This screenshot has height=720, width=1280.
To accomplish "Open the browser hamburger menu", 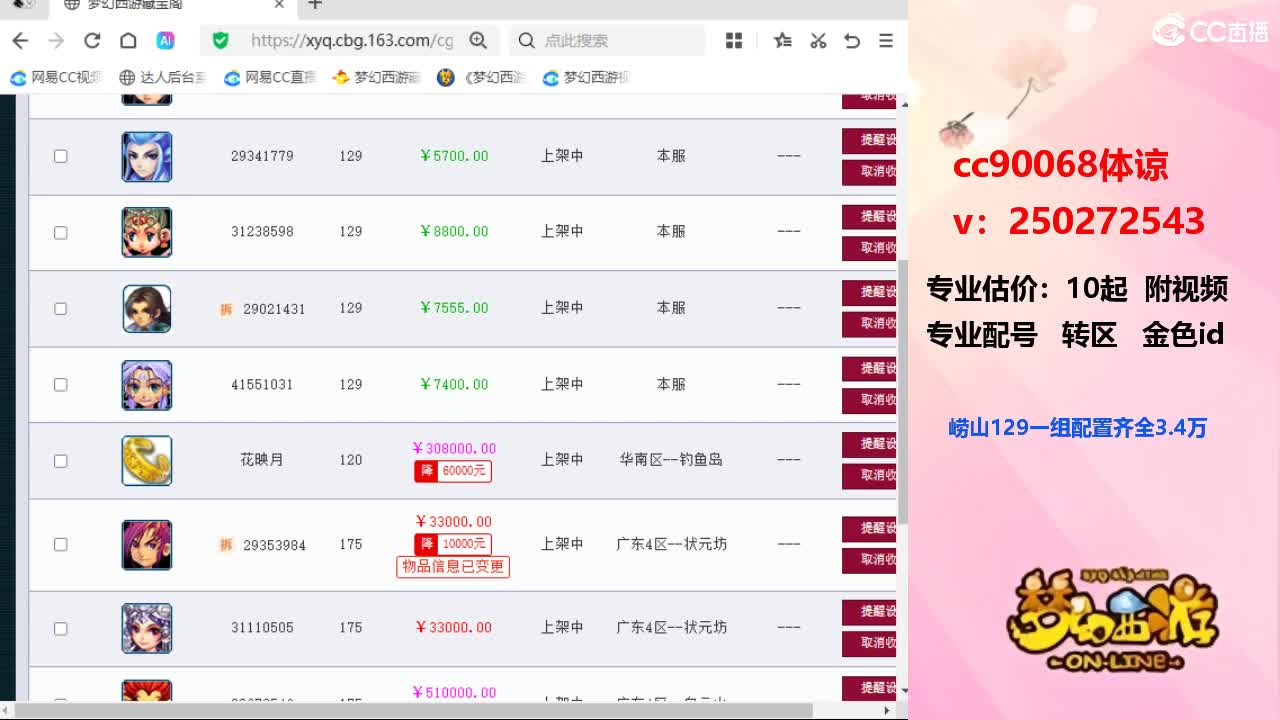I will click(x=886, y=41).
